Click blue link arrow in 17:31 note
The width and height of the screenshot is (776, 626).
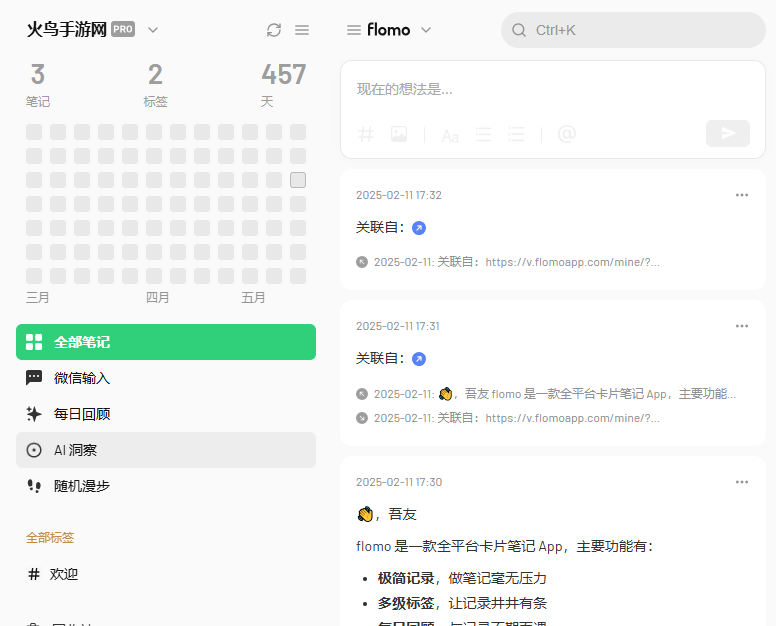click(x=419, y=359)
